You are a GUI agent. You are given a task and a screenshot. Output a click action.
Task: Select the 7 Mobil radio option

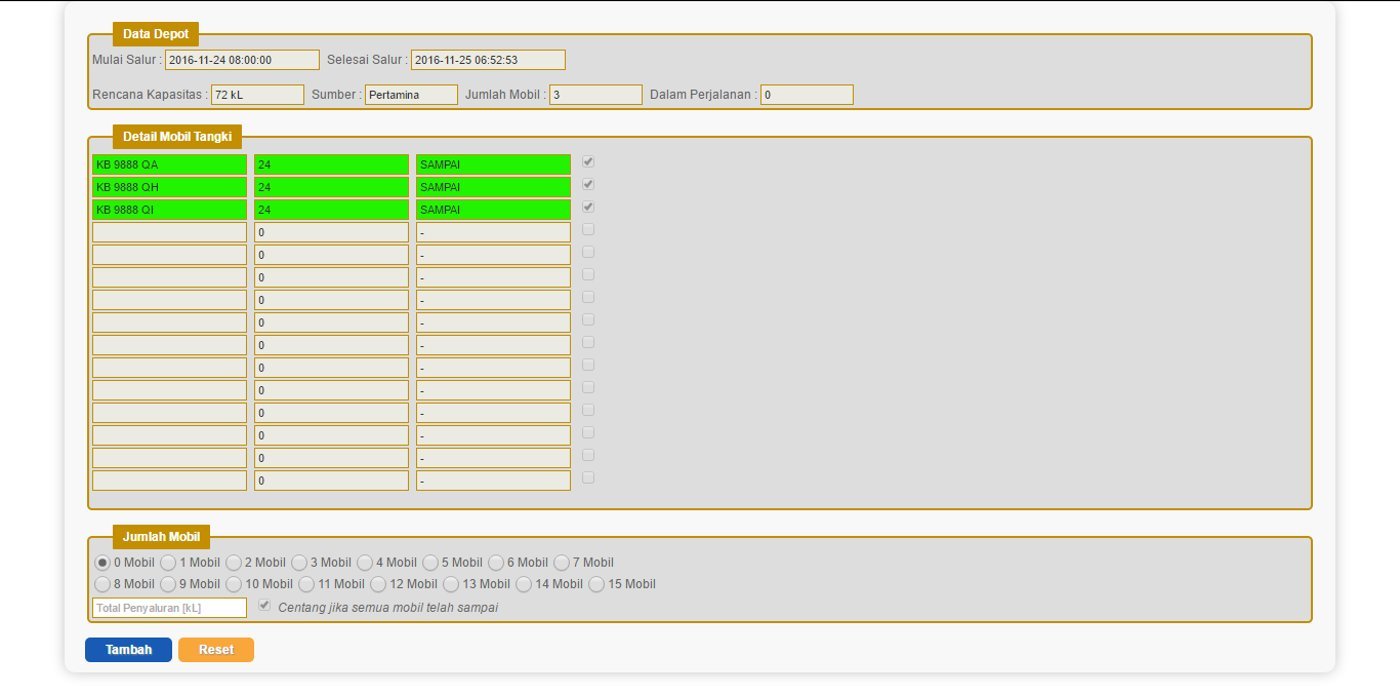click(562, 563)
